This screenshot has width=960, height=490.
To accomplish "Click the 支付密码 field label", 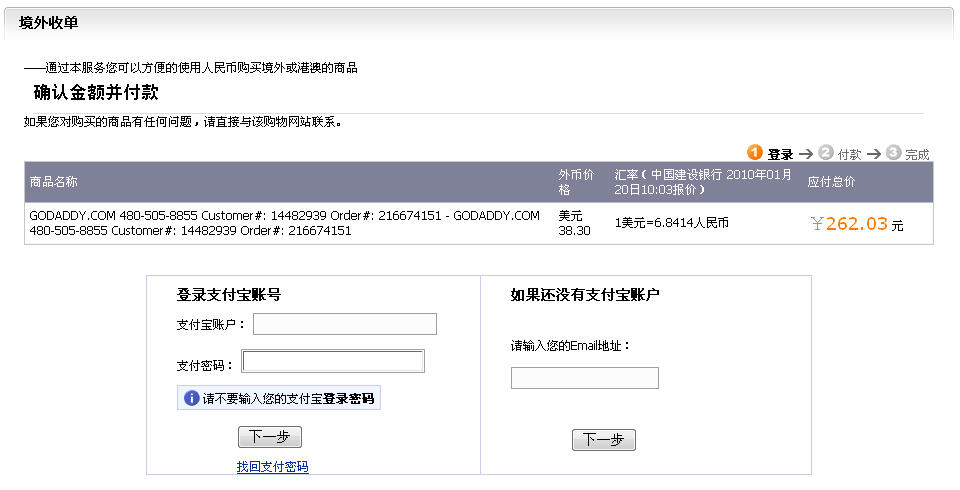I will pyautogui.click(x=205, y=366).
